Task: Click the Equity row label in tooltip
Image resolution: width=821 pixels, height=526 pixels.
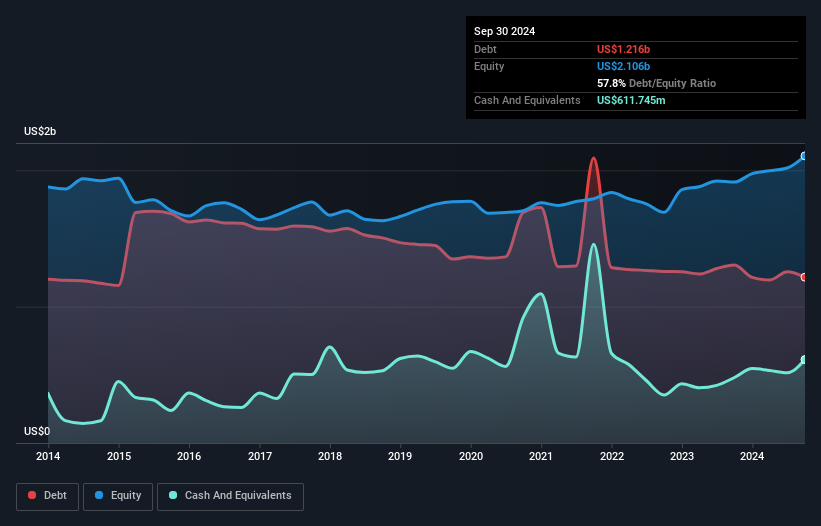Action: [x=489, y=66]
